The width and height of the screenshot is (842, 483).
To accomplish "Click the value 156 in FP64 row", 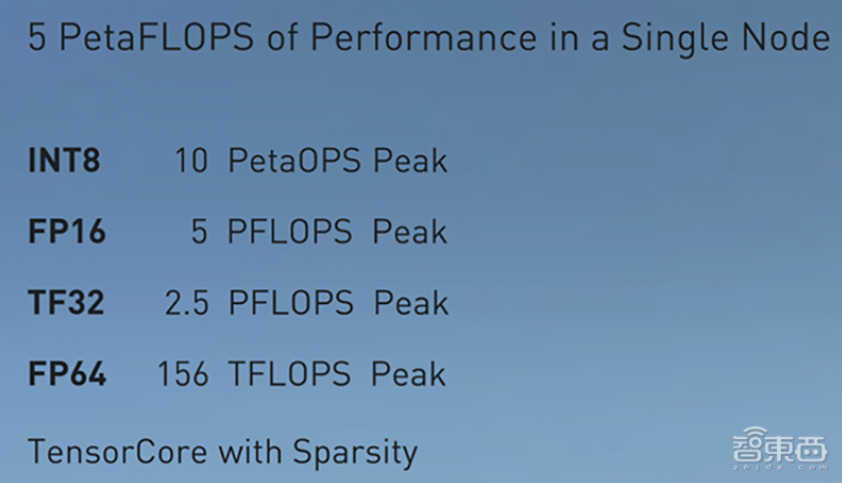I will click(183, 374).
